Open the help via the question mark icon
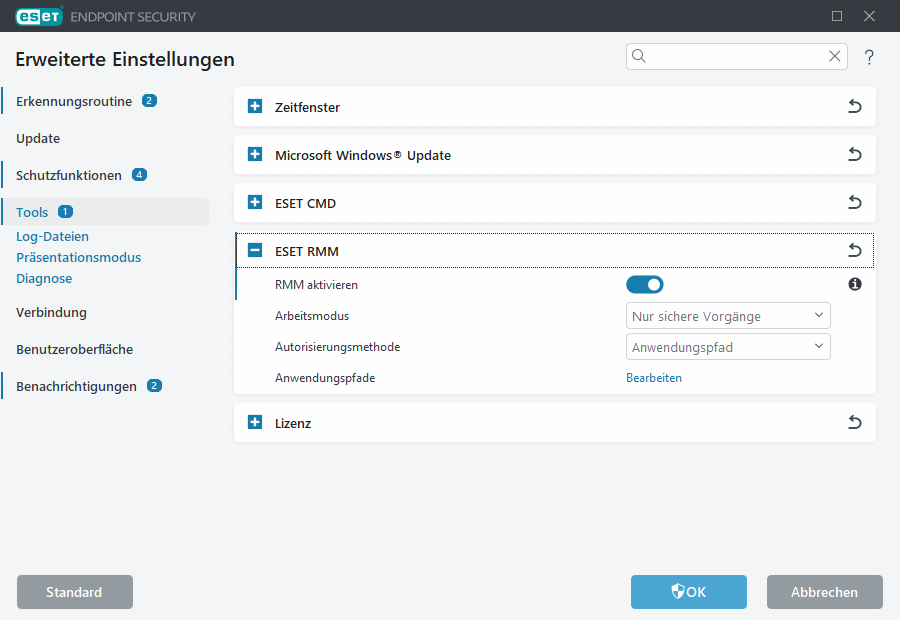Image resolution: width=900 pixels, height=620 pixels. pyautogui.click(x=869, y=57)
